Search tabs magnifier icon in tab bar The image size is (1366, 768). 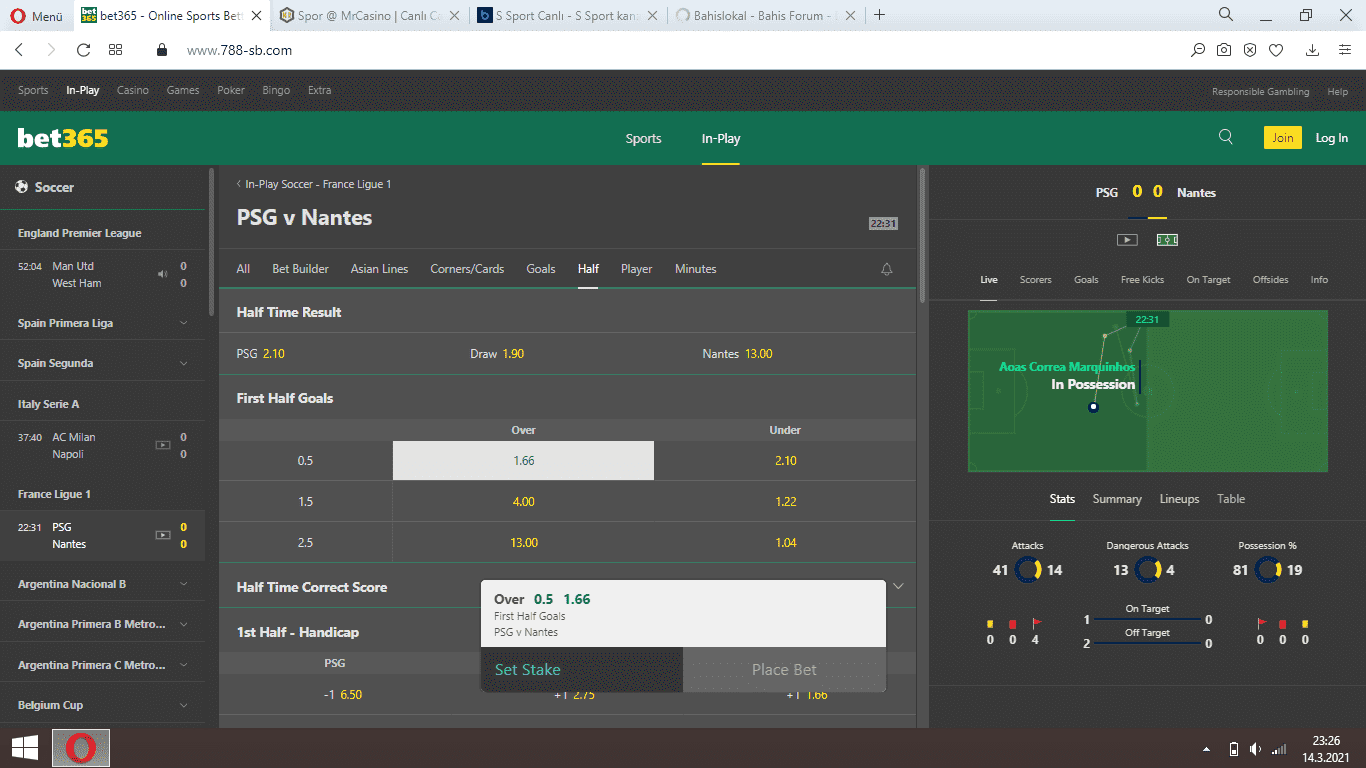[x=1226, y=15]
